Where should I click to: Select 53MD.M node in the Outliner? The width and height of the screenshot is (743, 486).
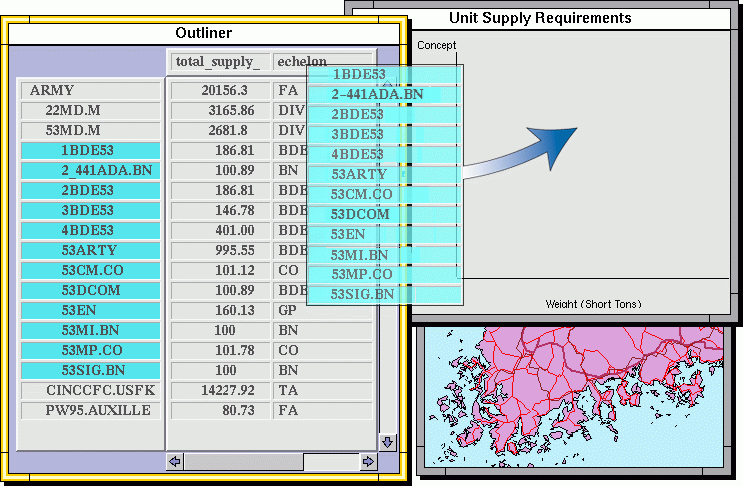90,131
